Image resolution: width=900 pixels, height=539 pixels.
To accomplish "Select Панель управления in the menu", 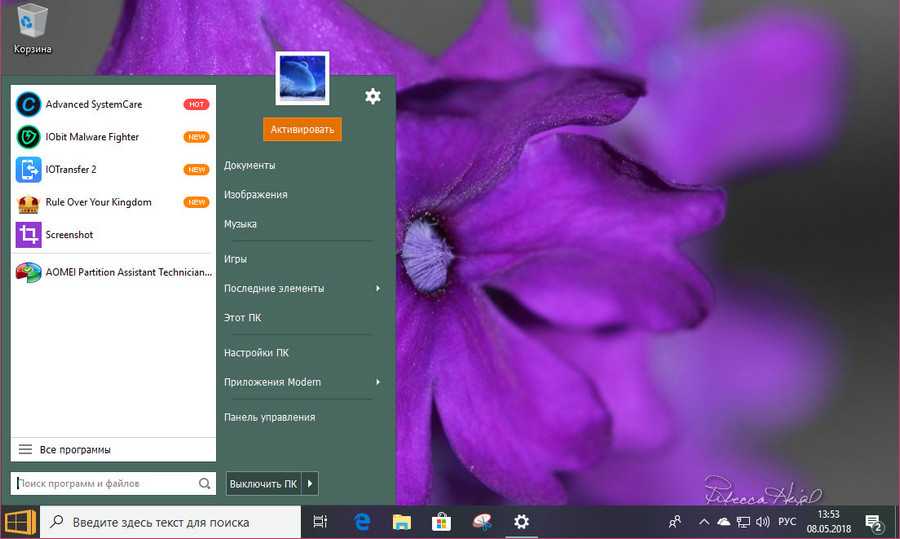I will point(270,417).
